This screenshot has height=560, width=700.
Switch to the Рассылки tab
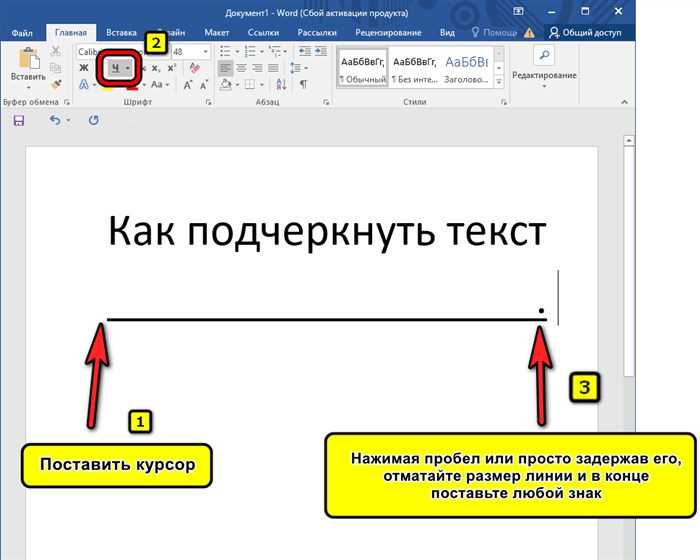pyautogui.click(x=317, y=33)
